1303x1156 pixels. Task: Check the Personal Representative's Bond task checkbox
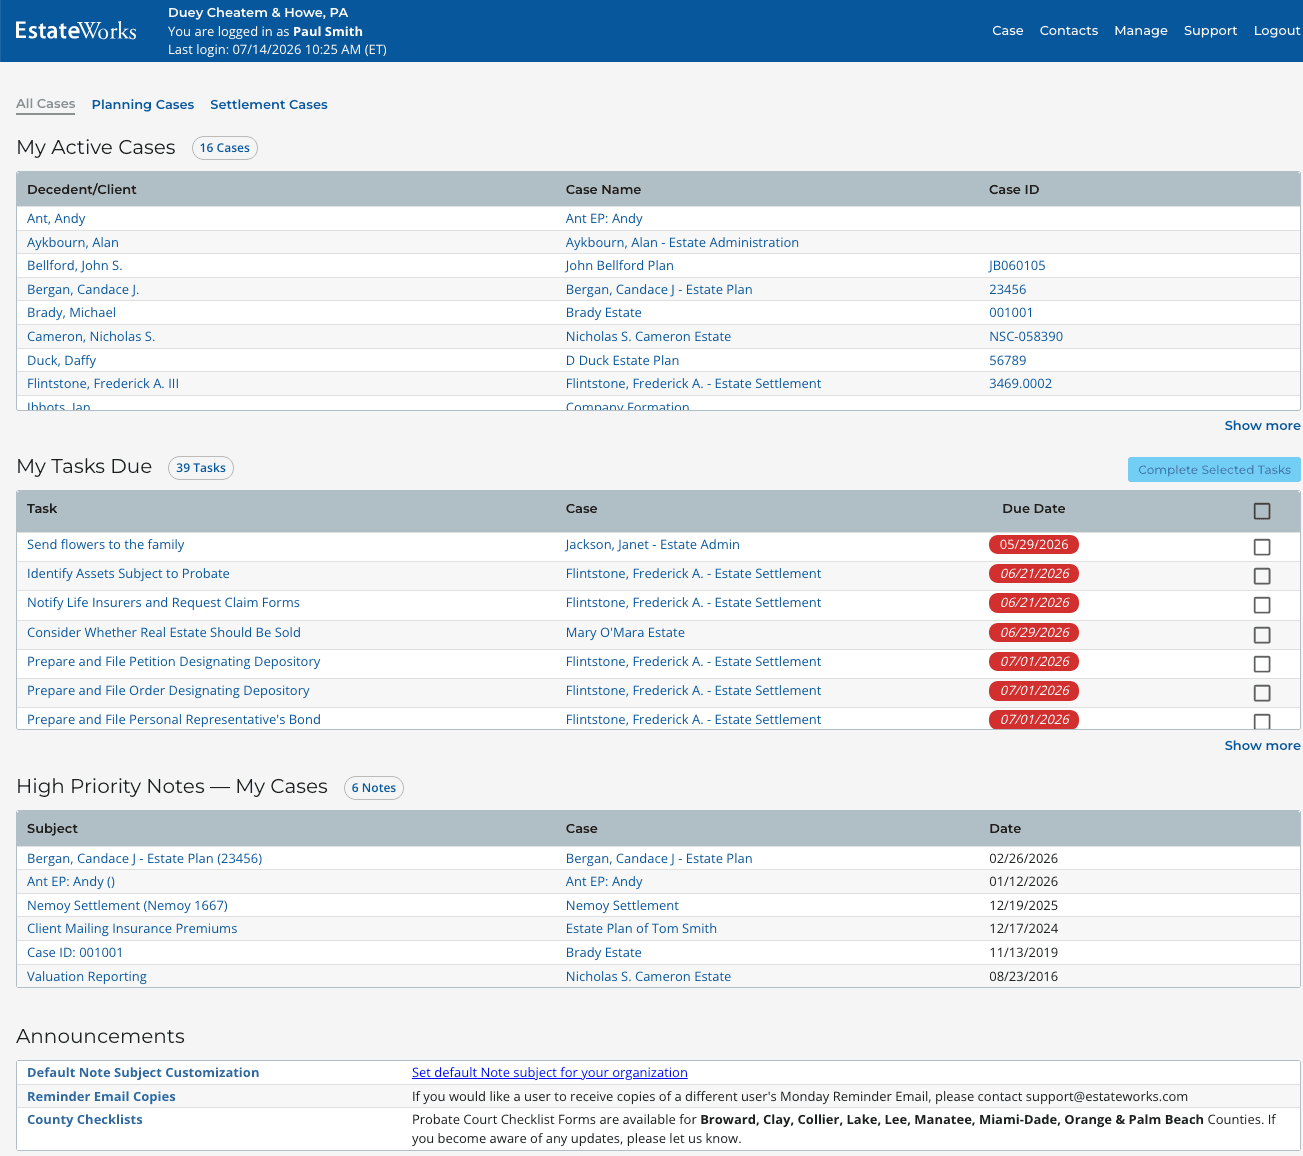(x=1262, y=721)
